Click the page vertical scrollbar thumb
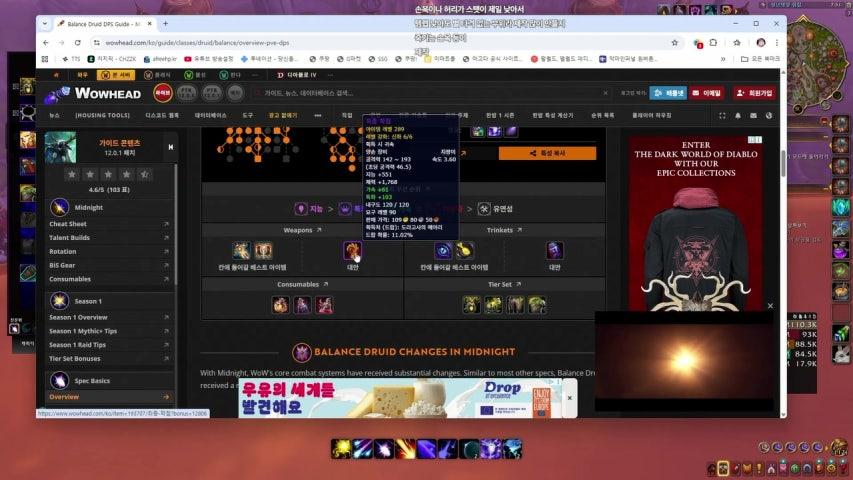The image size is (853, 480). point(784,163)
